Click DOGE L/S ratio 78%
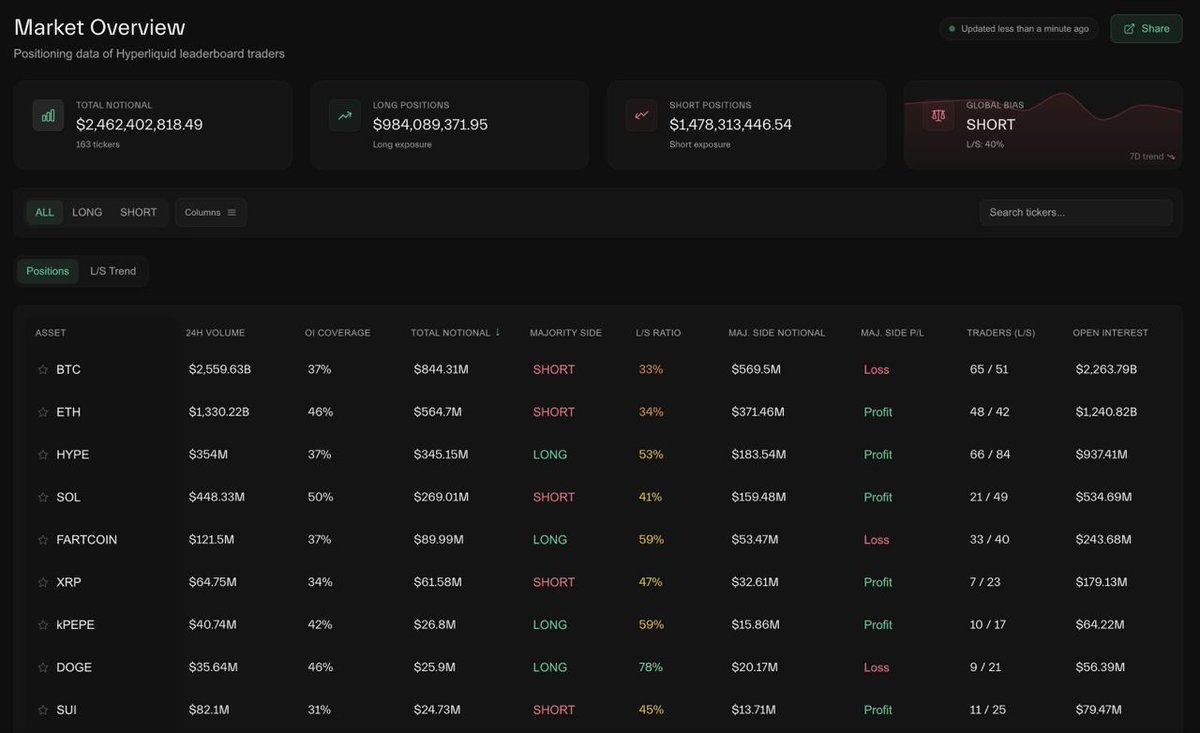Screen dimensions: 1200x733 651,667
